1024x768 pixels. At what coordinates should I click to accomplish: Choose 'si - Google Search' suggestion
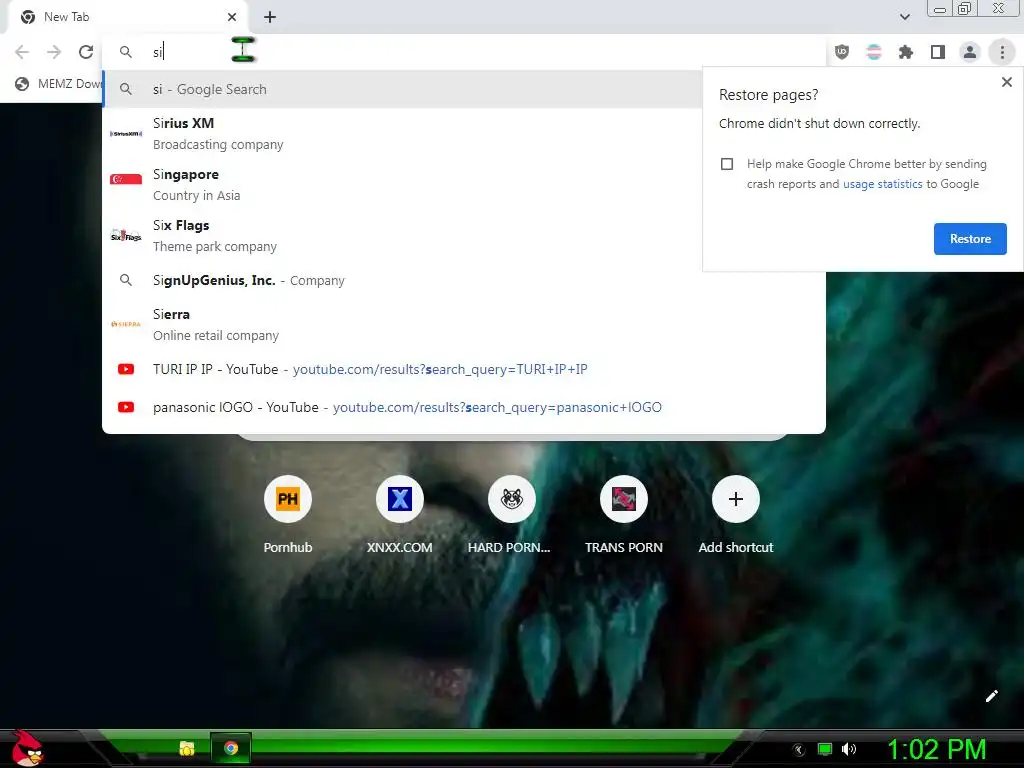coord(402,89)
